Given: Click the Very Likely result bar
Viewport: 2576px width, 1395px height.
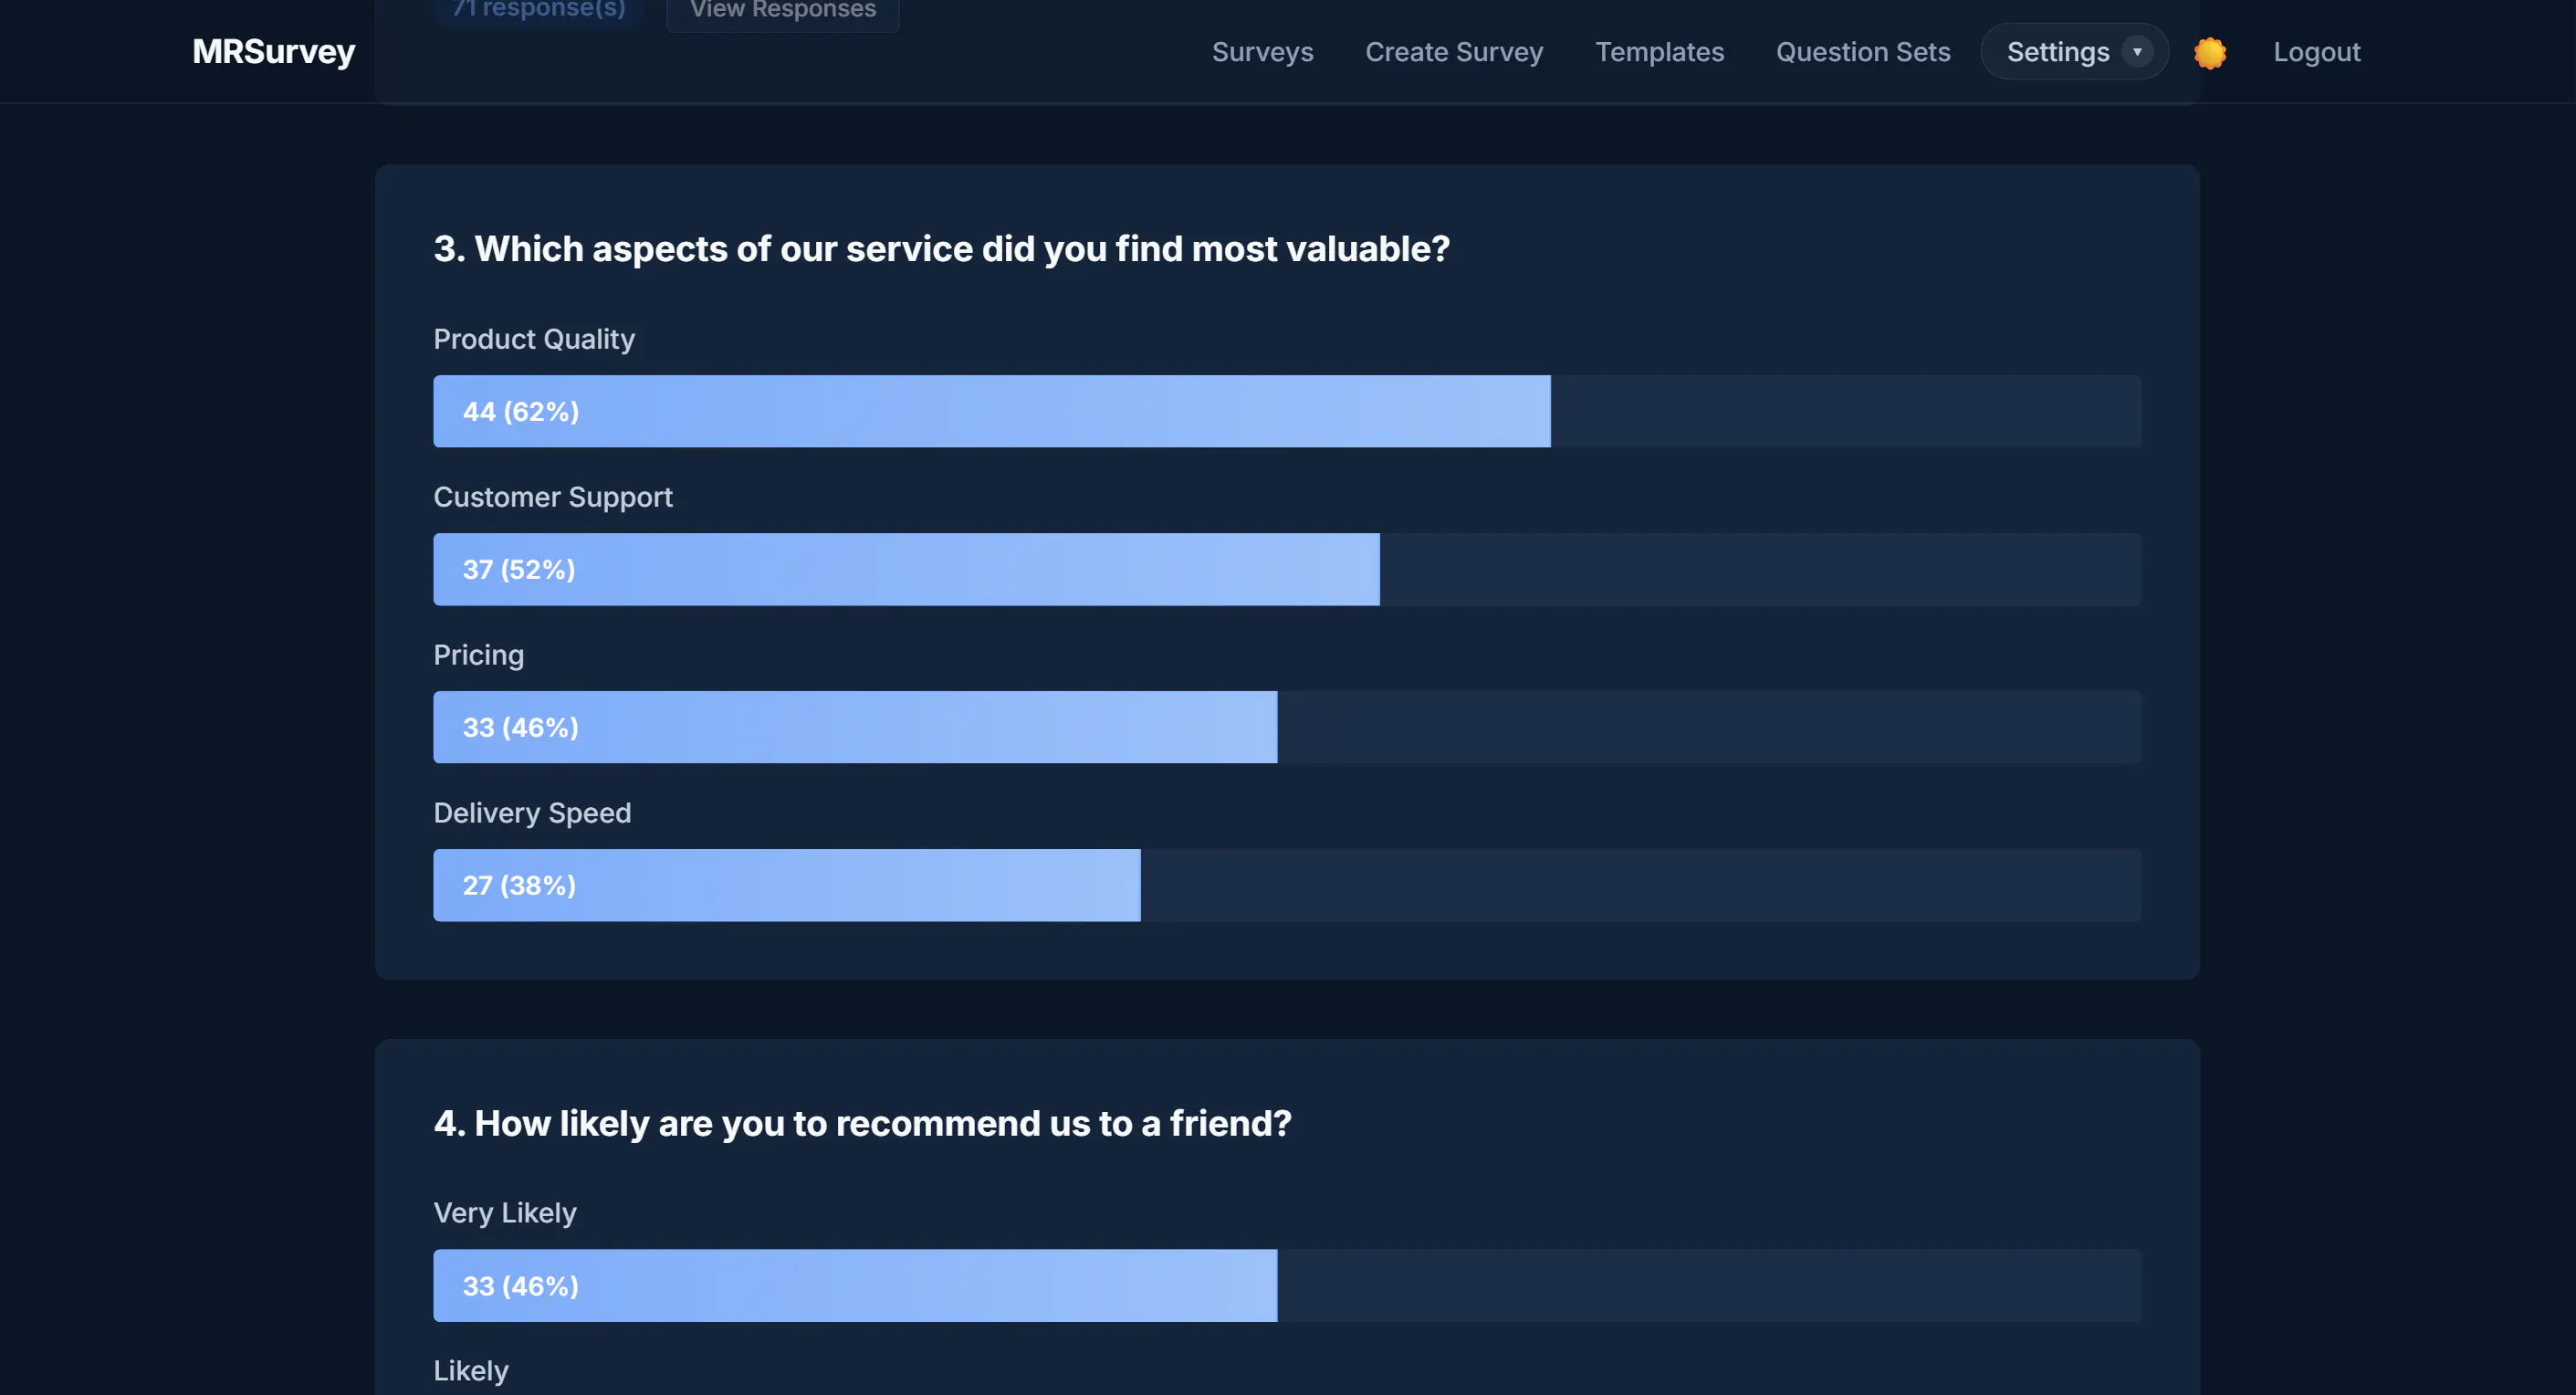Looking at the screenshot, I should [1287, 1285].
